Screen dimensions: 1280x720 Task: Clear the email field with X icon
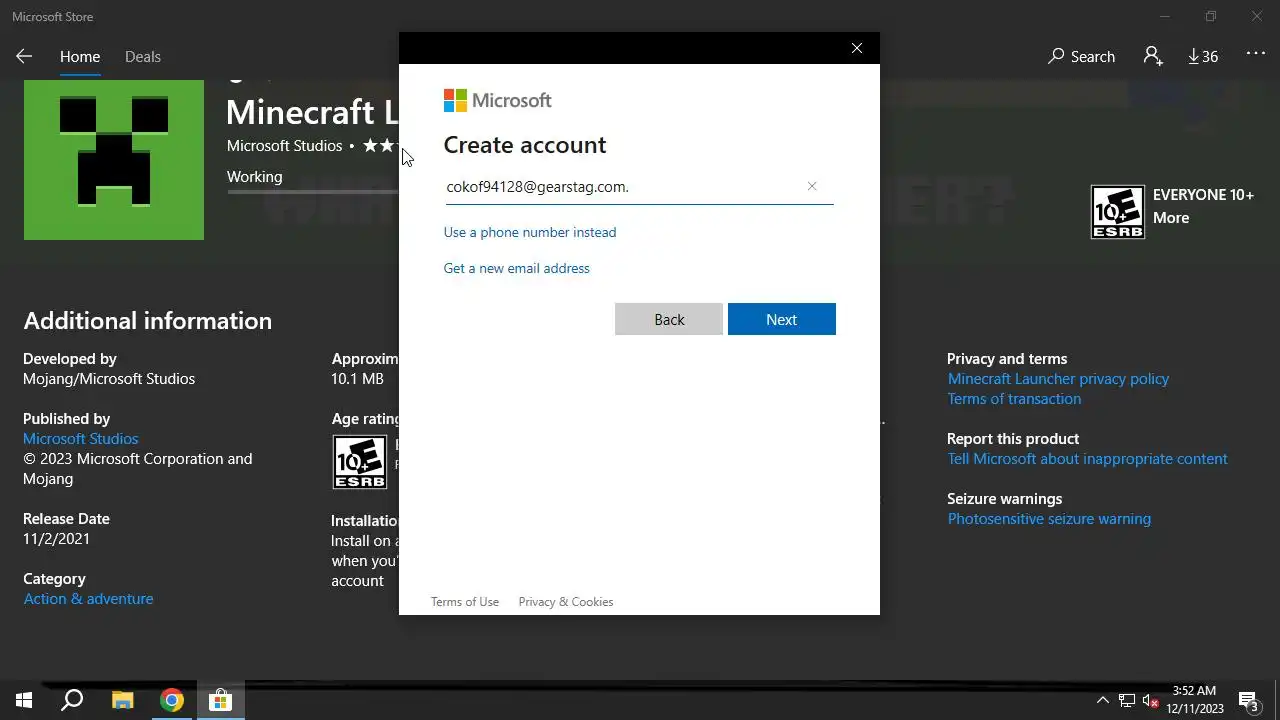pyautogui.click(x=812, y=186)
